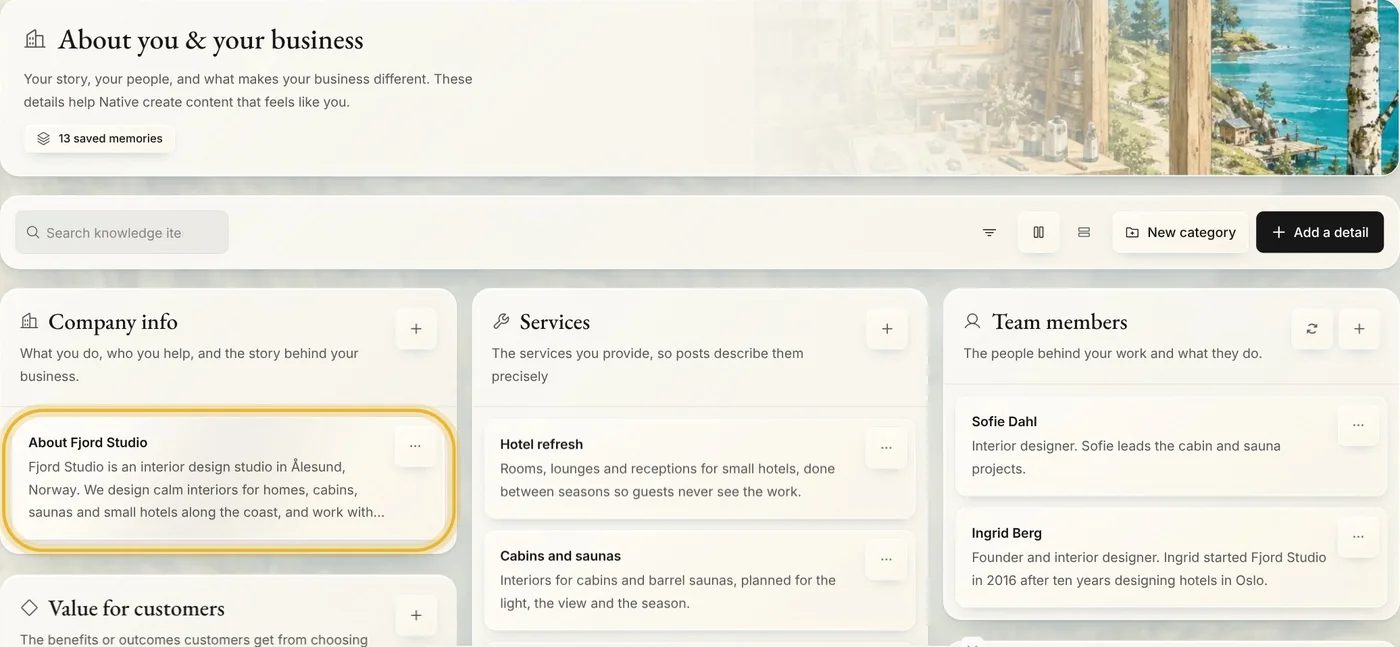Switch to column board view

pos(1039,232)
